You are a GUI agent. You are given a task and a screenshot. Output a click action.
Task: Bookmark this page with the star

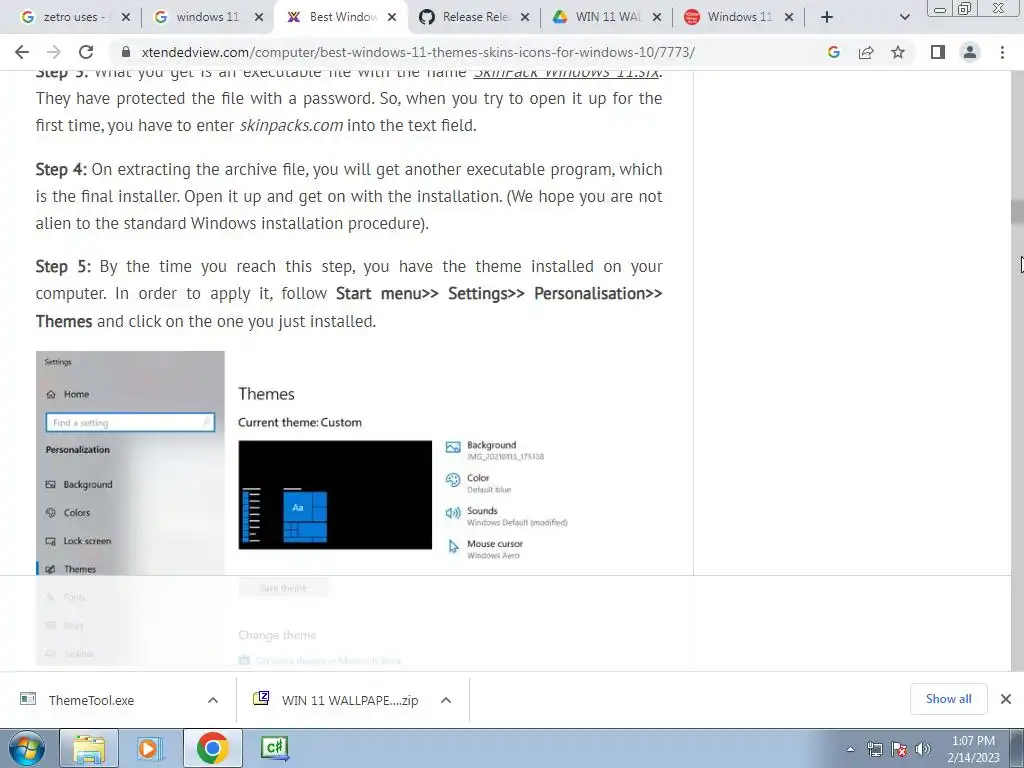(x=898, y=52)
